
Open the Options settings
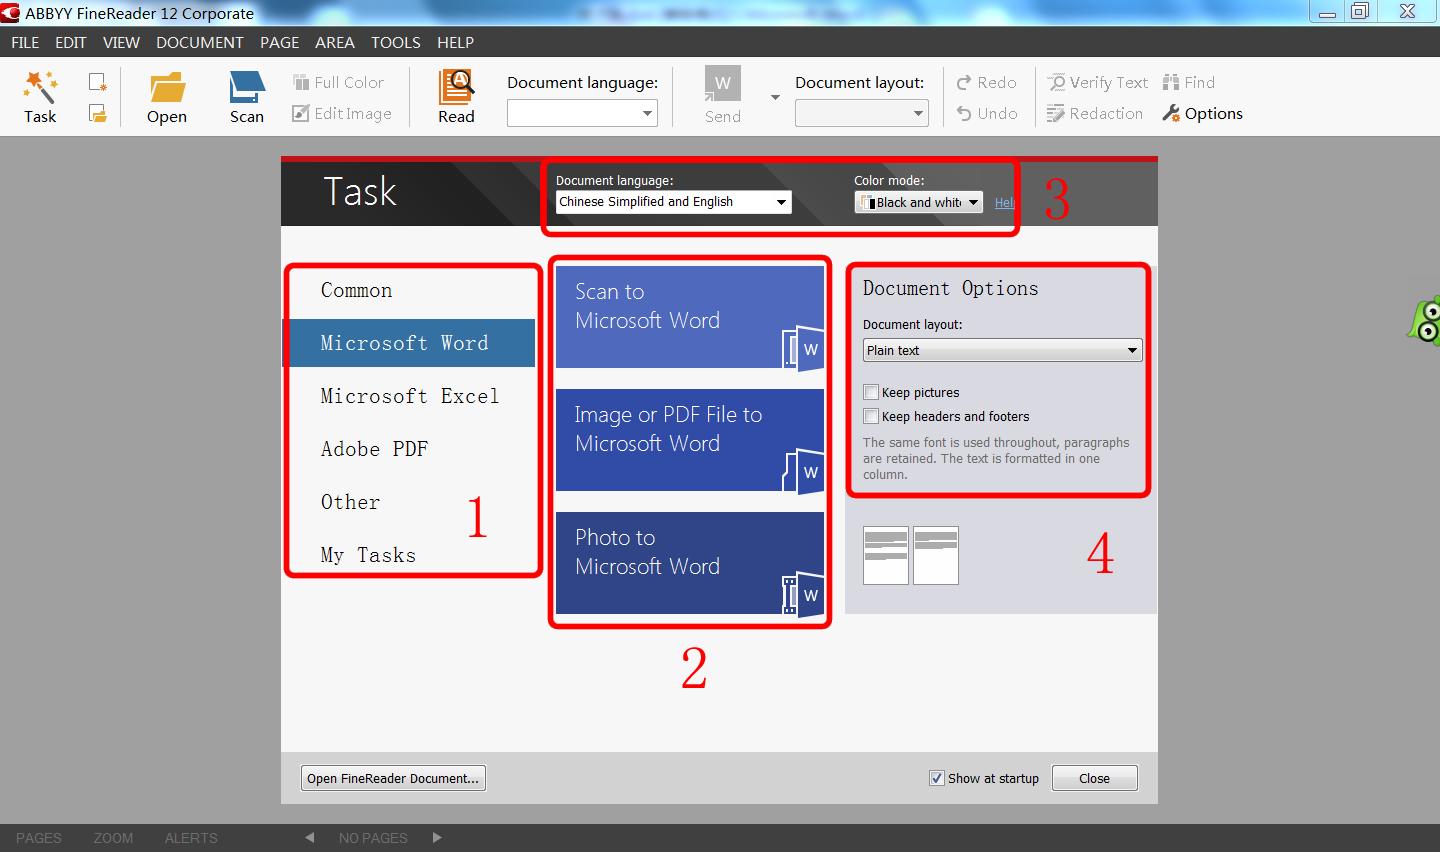[x=1202, y=113]
